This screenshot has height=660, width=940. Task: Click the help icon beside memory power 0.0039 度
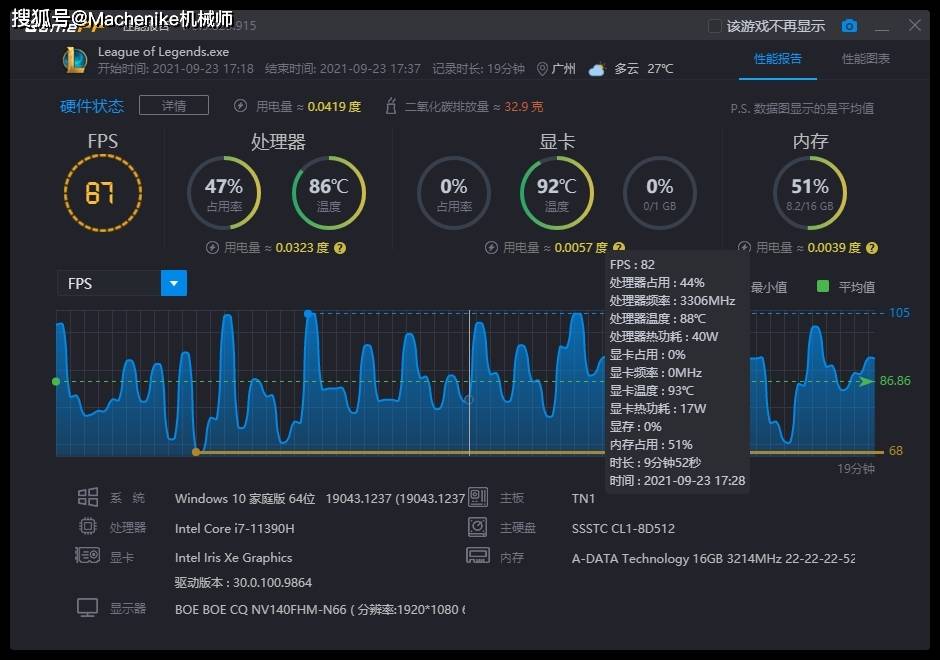pos(872,248)
